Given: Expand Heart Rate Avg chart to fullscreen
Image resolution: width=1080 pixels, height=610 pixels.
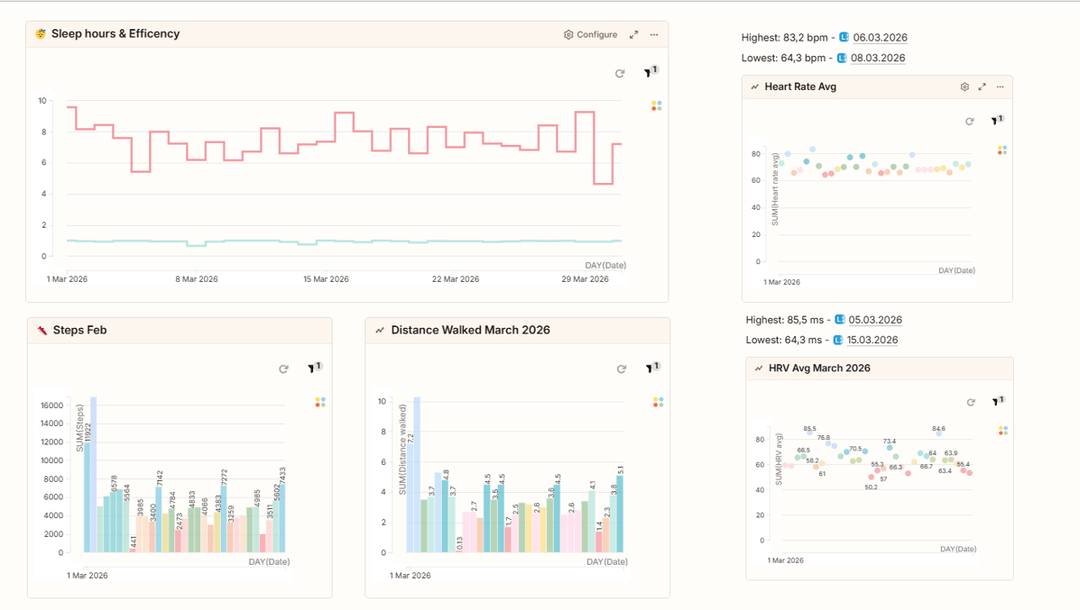Looking at the screenshot, I should 982,87.
